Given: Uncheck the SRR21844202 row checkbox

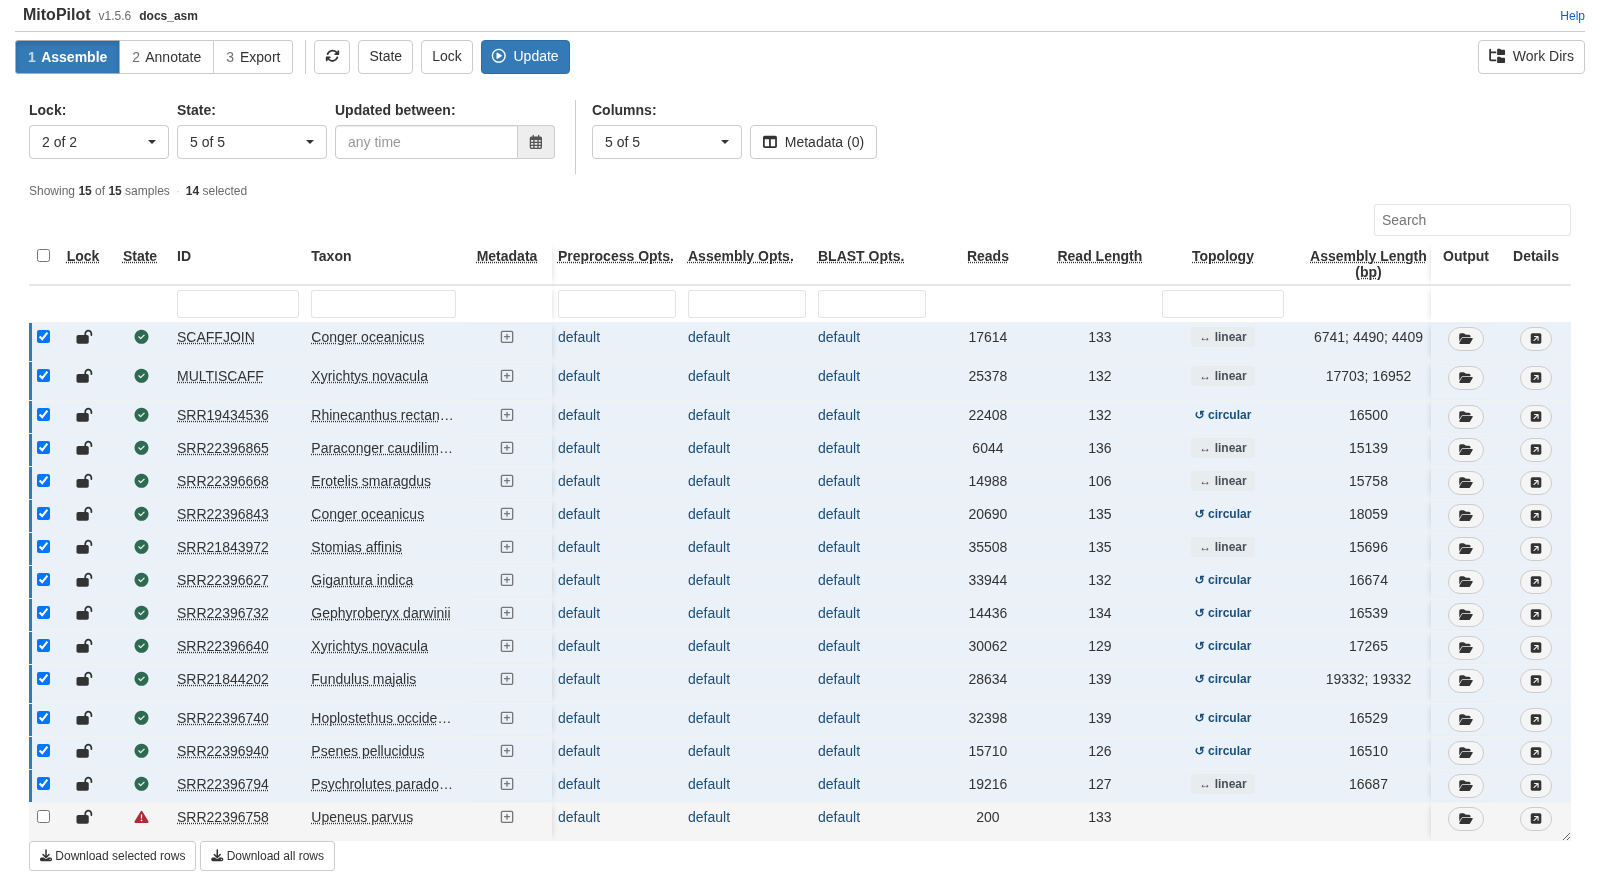Looking at the screenshot, I should [x=43, y=678].
